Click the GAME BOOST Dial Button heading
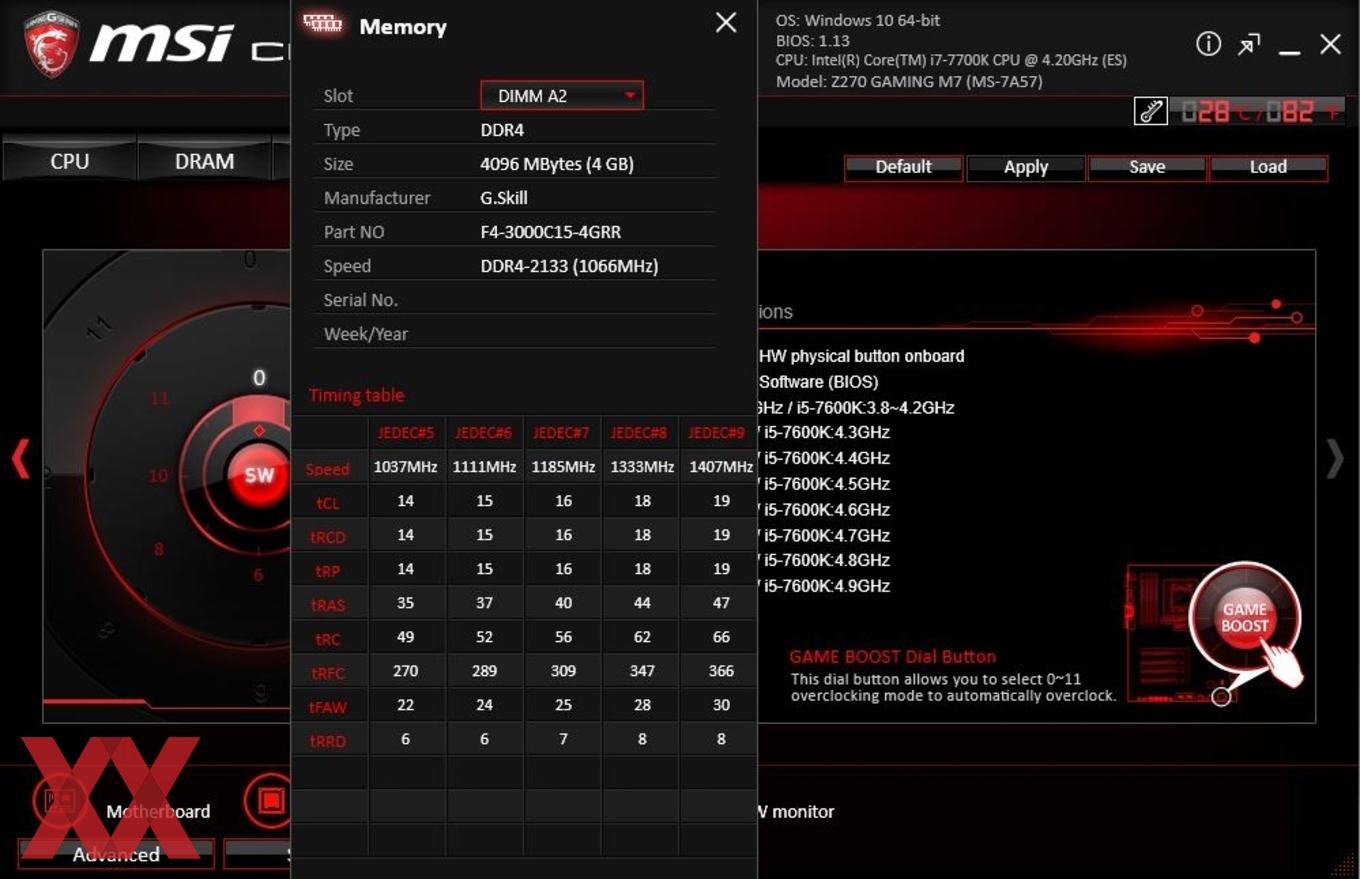This screenshot has width=1360, height=879. point(893,657)
